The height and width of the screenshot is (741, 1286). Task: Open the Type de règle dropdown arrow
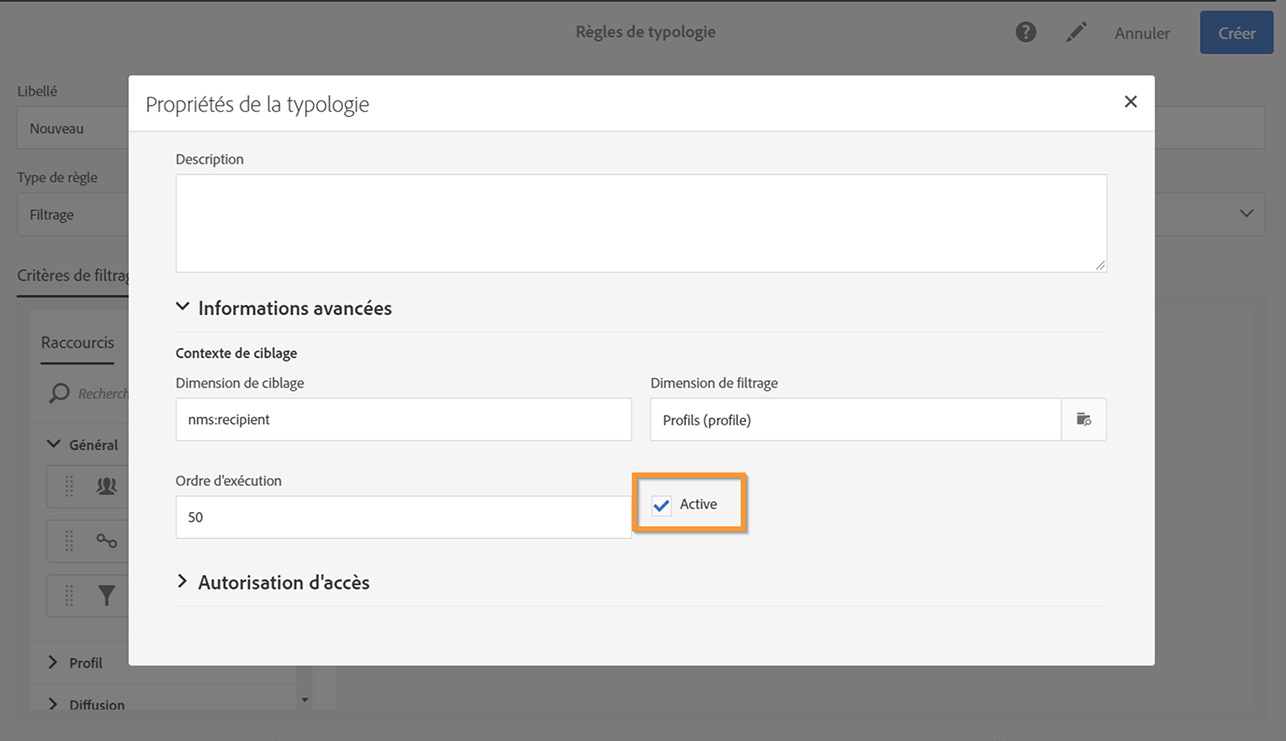point(1246,214)
